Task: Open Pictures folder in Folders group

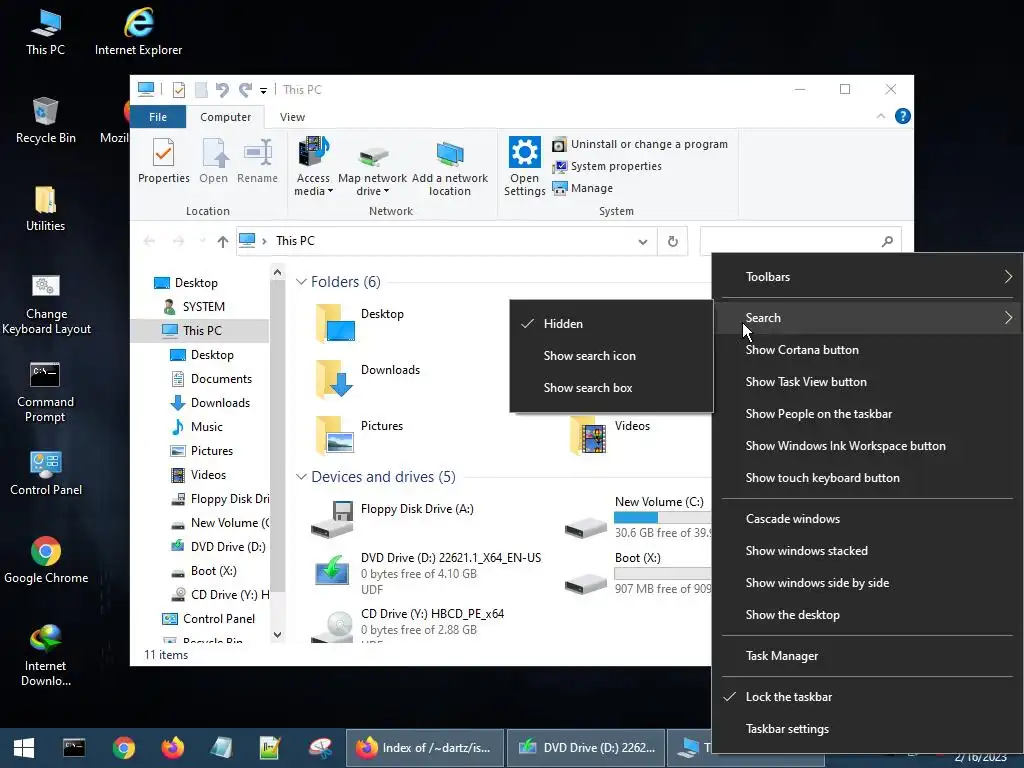Action: pyautogui.click(x=359, y=435)
